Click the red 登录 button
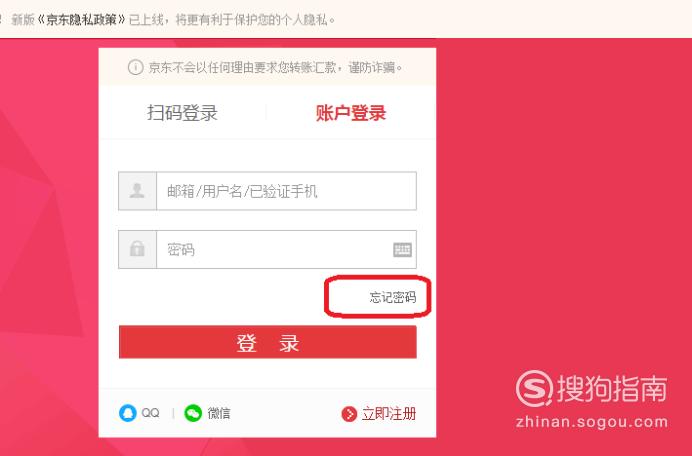Image resolution: width=692 pixels, height=456 pixels. tap(267, 342)
